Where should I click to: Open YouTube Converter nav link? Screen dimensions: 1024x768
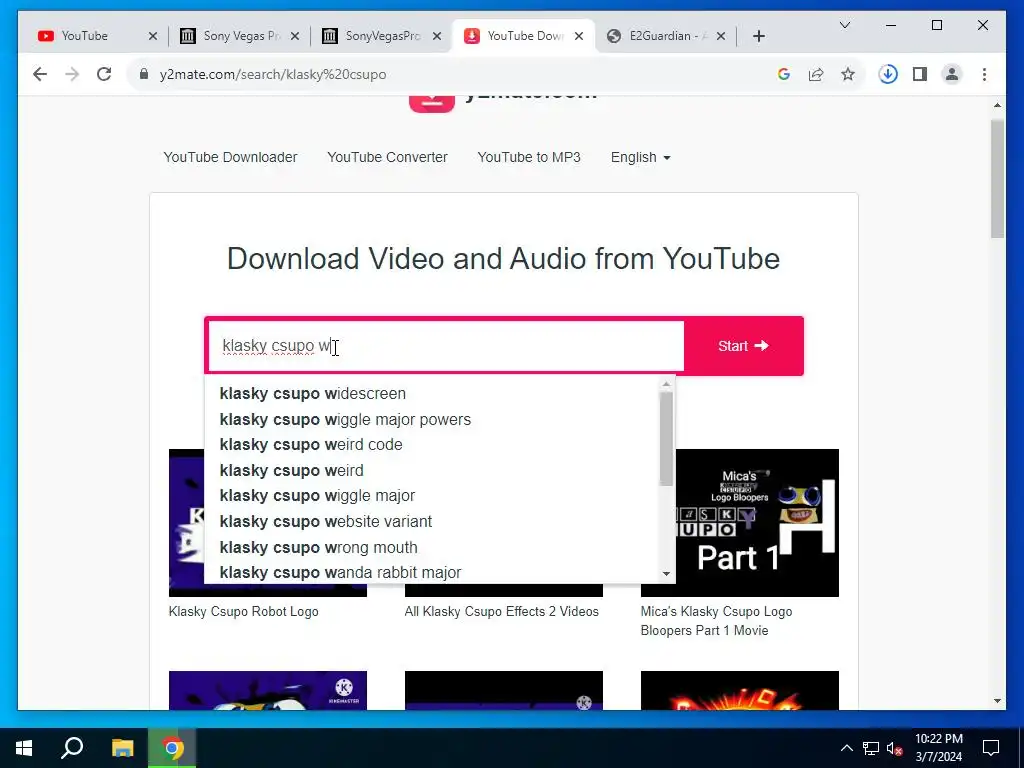(387, 157)
